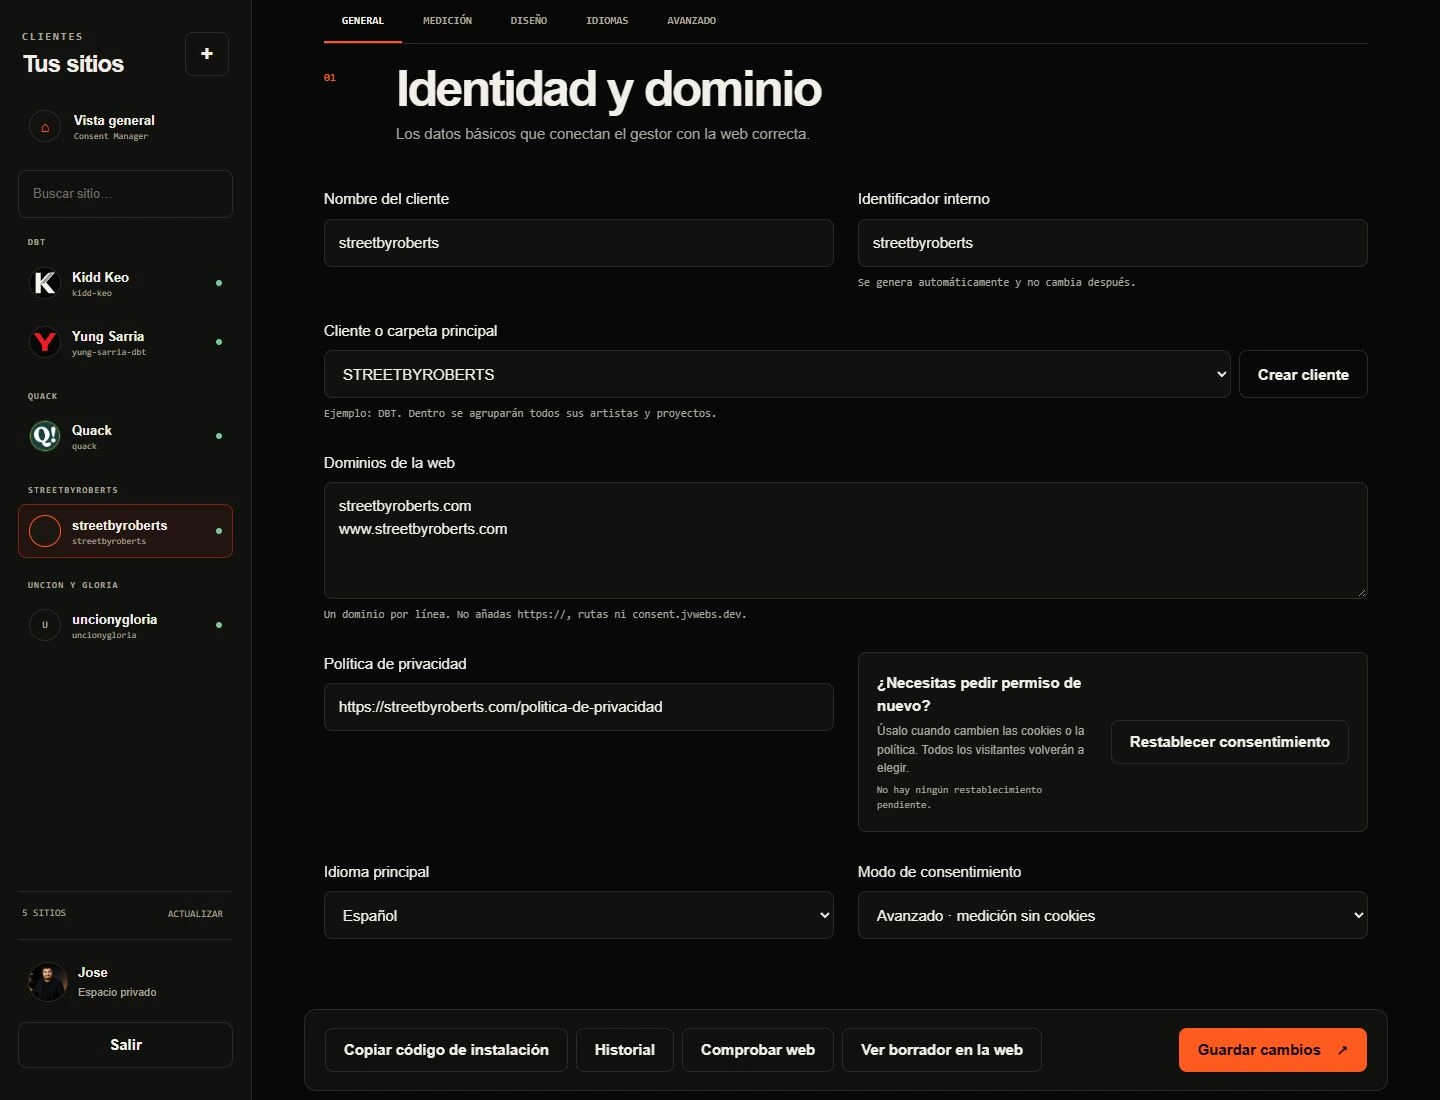Open the Modo de consentimiento dropdown
This screenshot has height=1100, width=1440.
[x=1112, y=915]
